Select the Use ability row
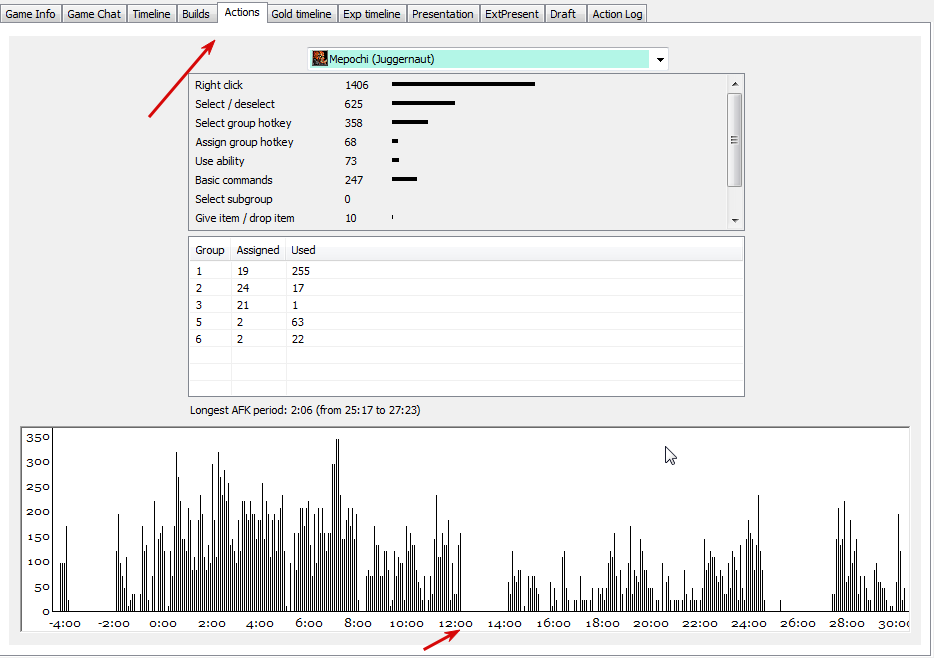934x658 pixels. tap(457, 161)
